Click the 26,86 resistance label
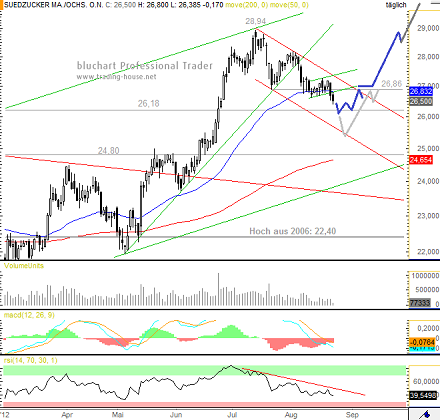The image size is (440, 420). click(x=392, y=84)
